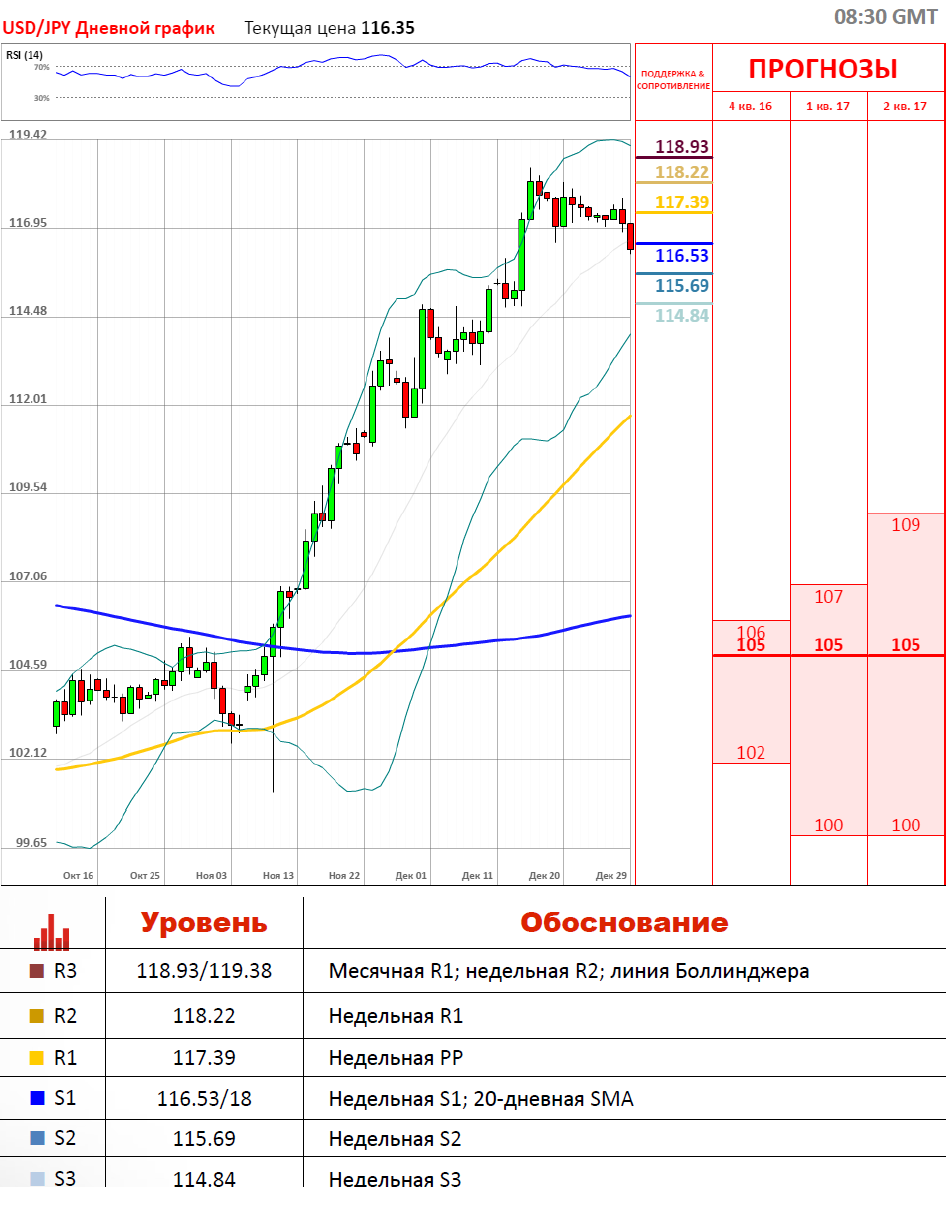The image size is (950, 1209).
Task: Click the brown R3 legend square
Action: click(37, 970)
